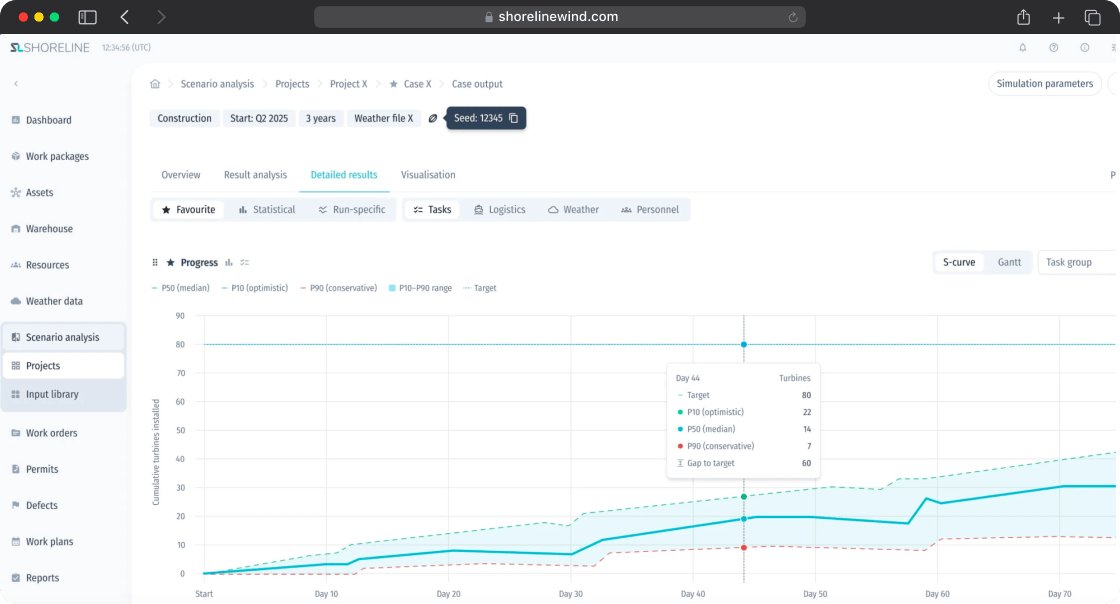
Task: Open the Task group dropdown
Action: pos(1079,263)
